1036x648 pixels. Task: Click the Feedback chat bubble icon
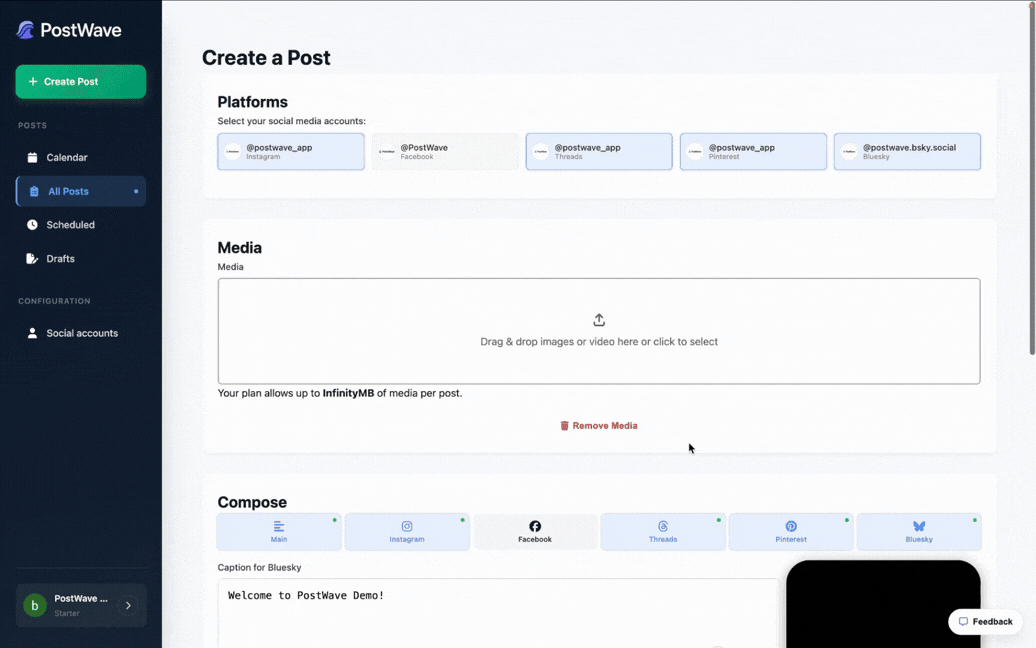963,622
